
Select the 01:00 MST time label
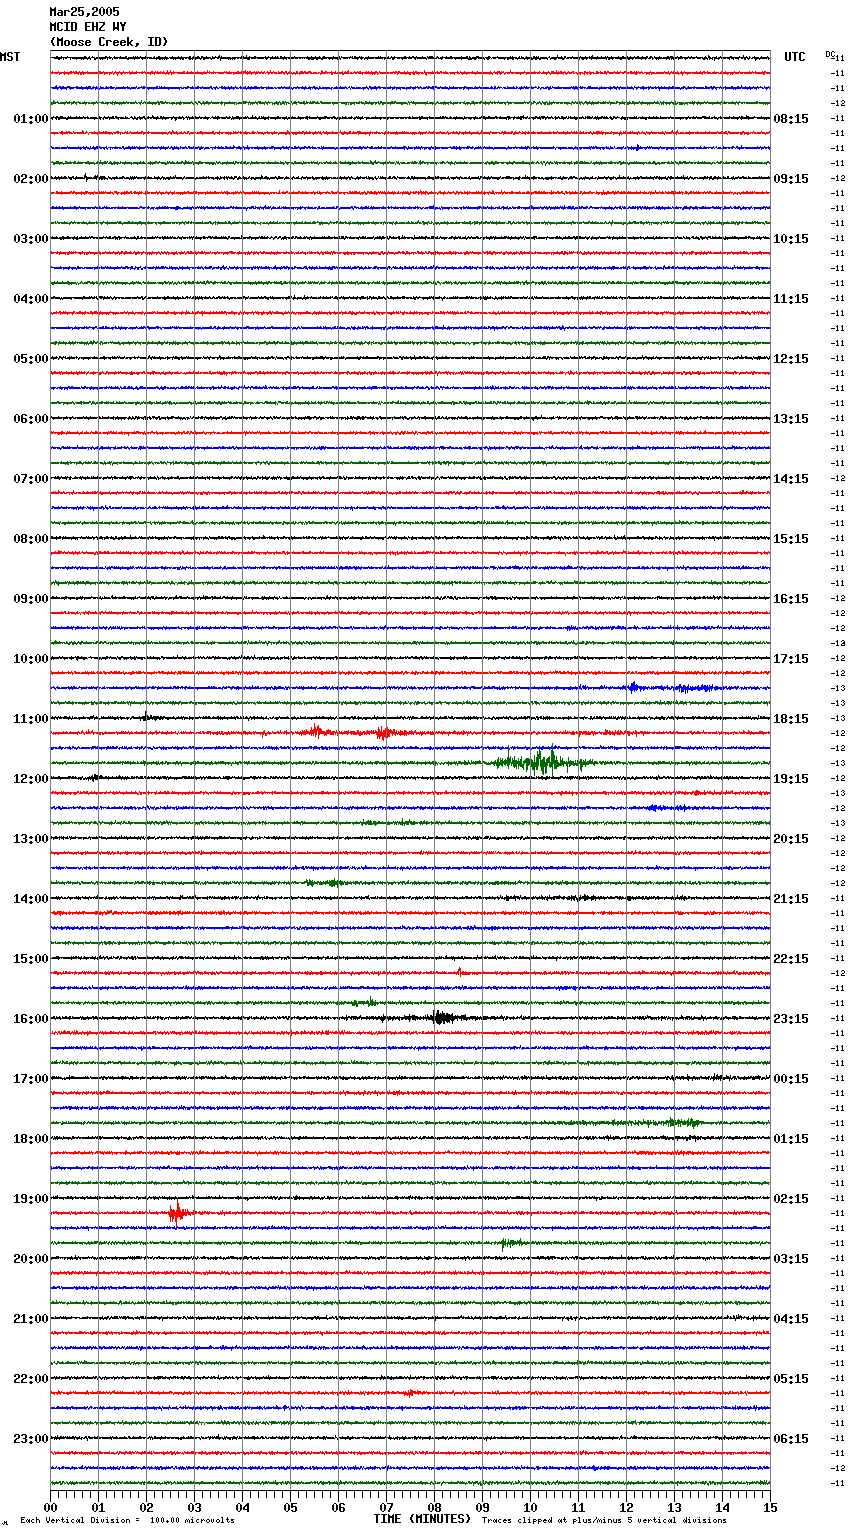(x=31, y=119)
